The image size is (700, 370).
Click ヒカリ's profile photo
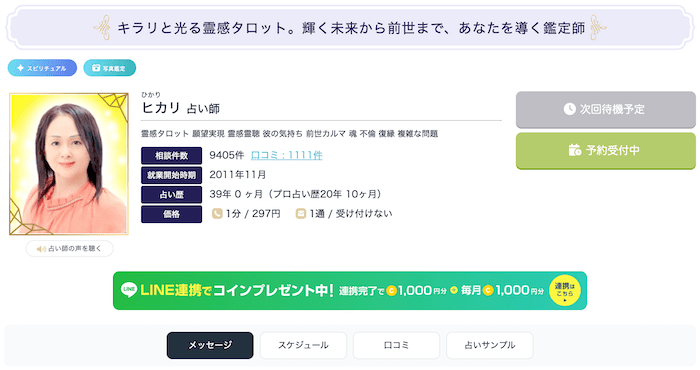69,164
